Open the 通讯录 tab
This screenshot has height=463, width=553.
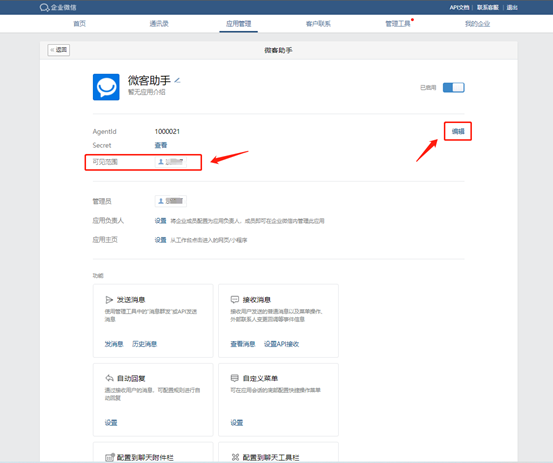pos(159,24)
